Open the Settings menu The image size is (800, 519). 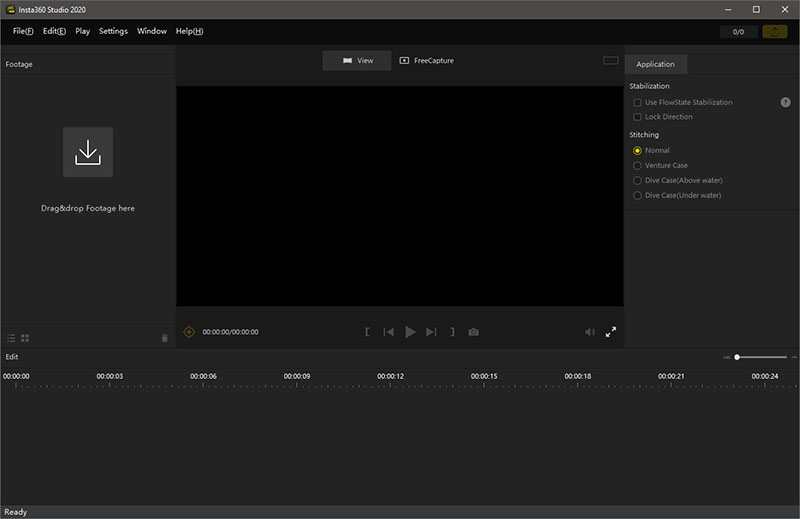[x=113, y=31]
